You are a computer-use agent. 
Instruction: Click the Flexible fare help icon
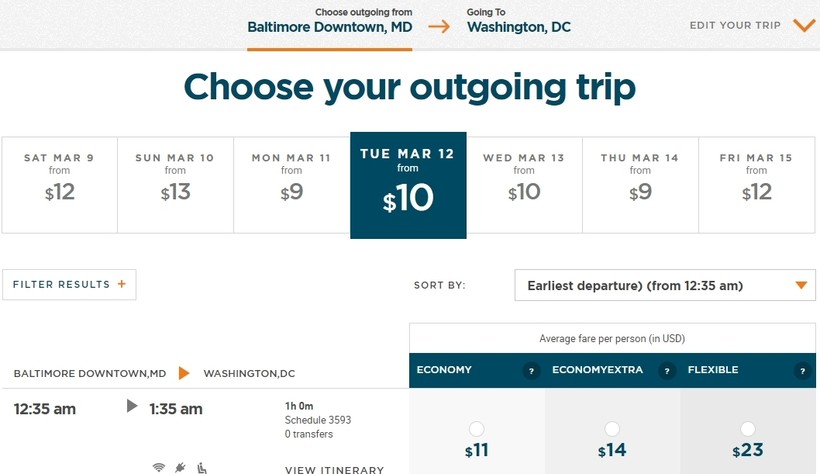[x=802, y=371]
